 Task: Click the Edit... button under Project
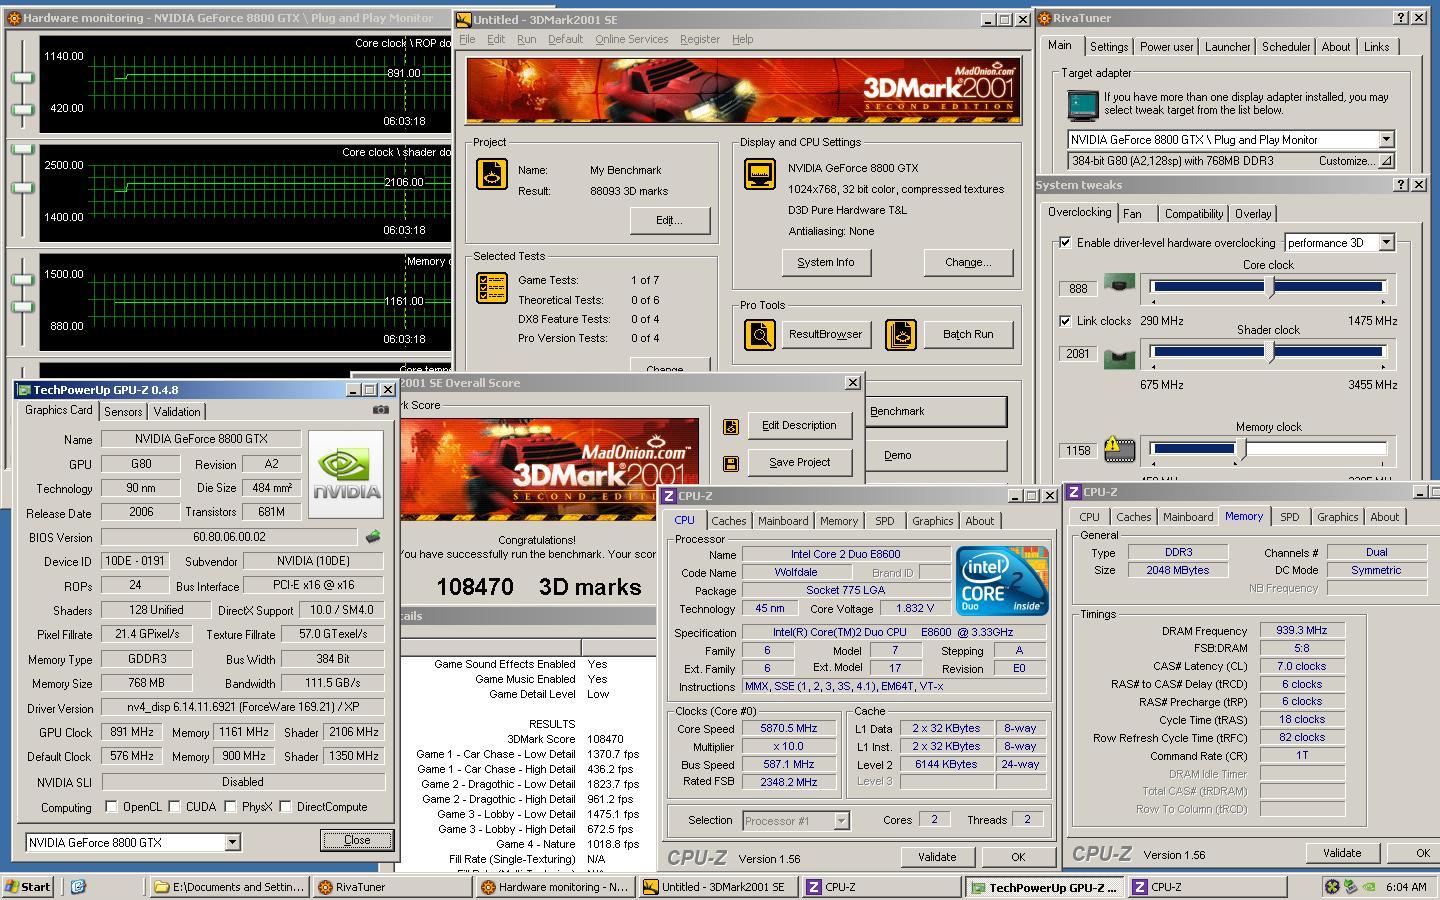point(669,220)
